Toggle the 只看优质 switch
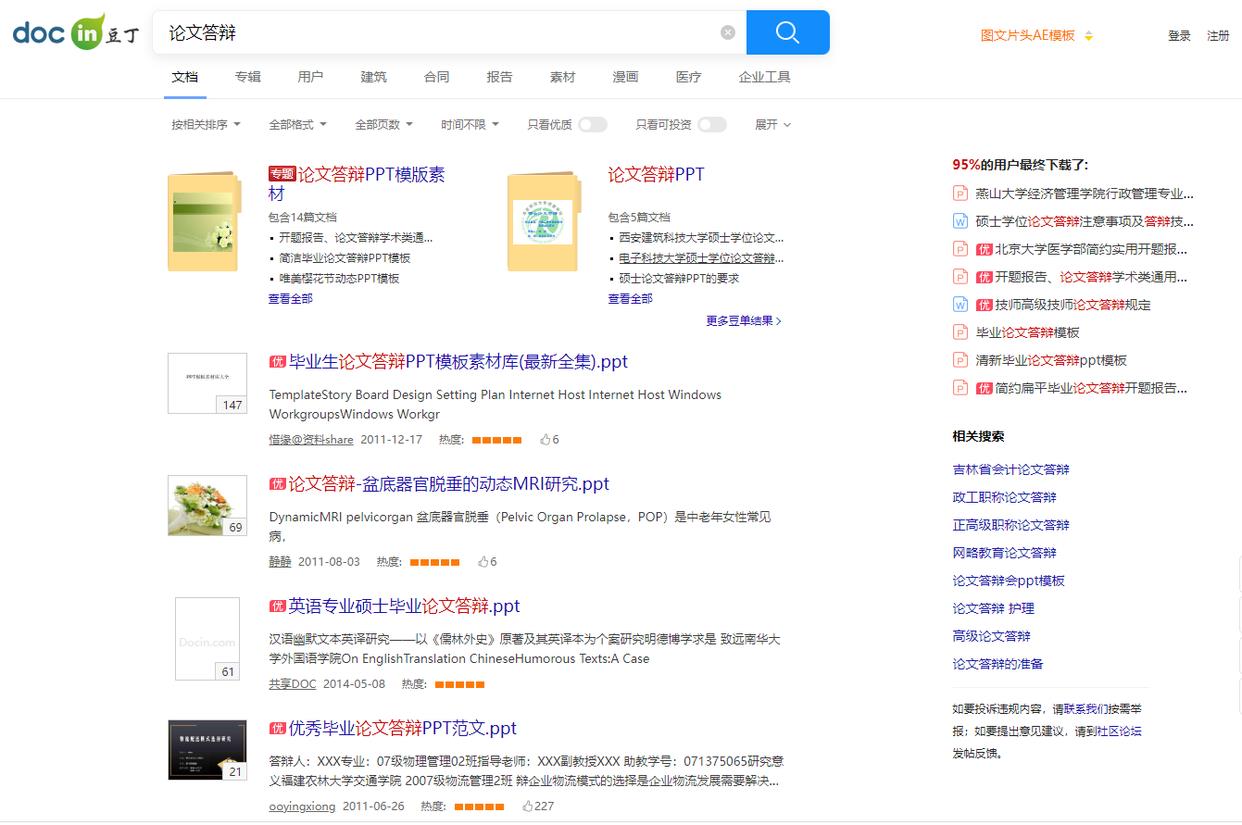The height and width of the screenshot is (825, 1242). click(x=592, y=125)
